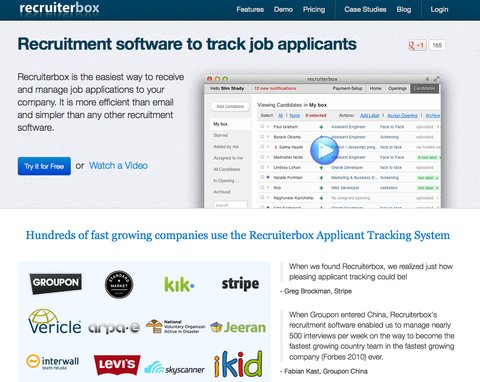Click the arpa-e logo
Image resolution: width=480 pixels, height=382 pixels.
114,328
